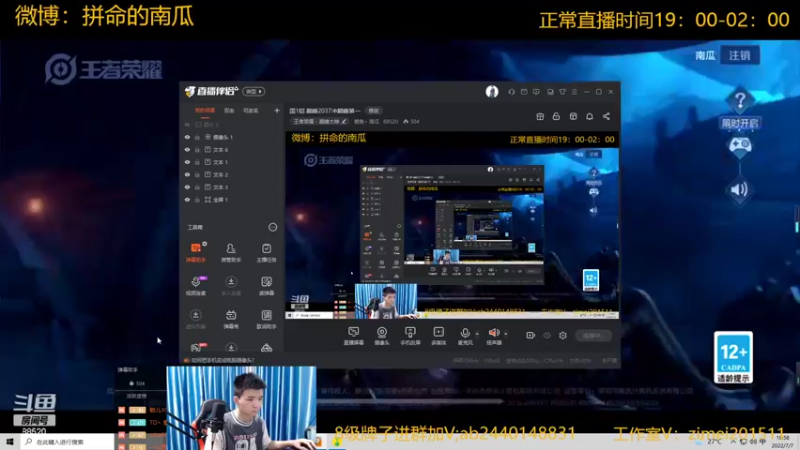Add 手机投屏 phone screen-cast source
The width and height of the screenshot is (800, 450).
pos(410,336)
